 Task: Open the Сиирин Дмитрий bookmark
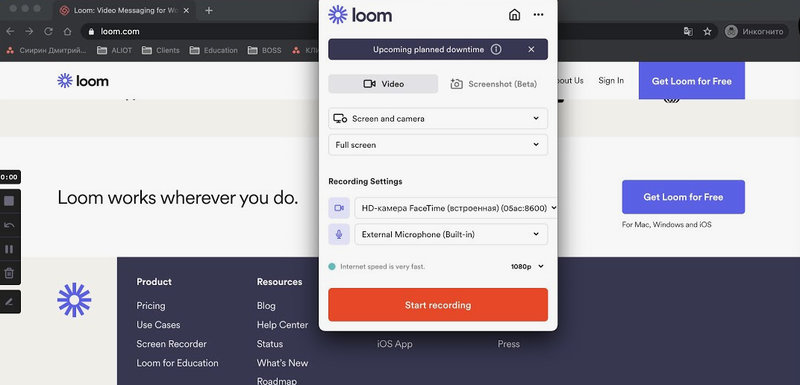(x=46, y=50)
